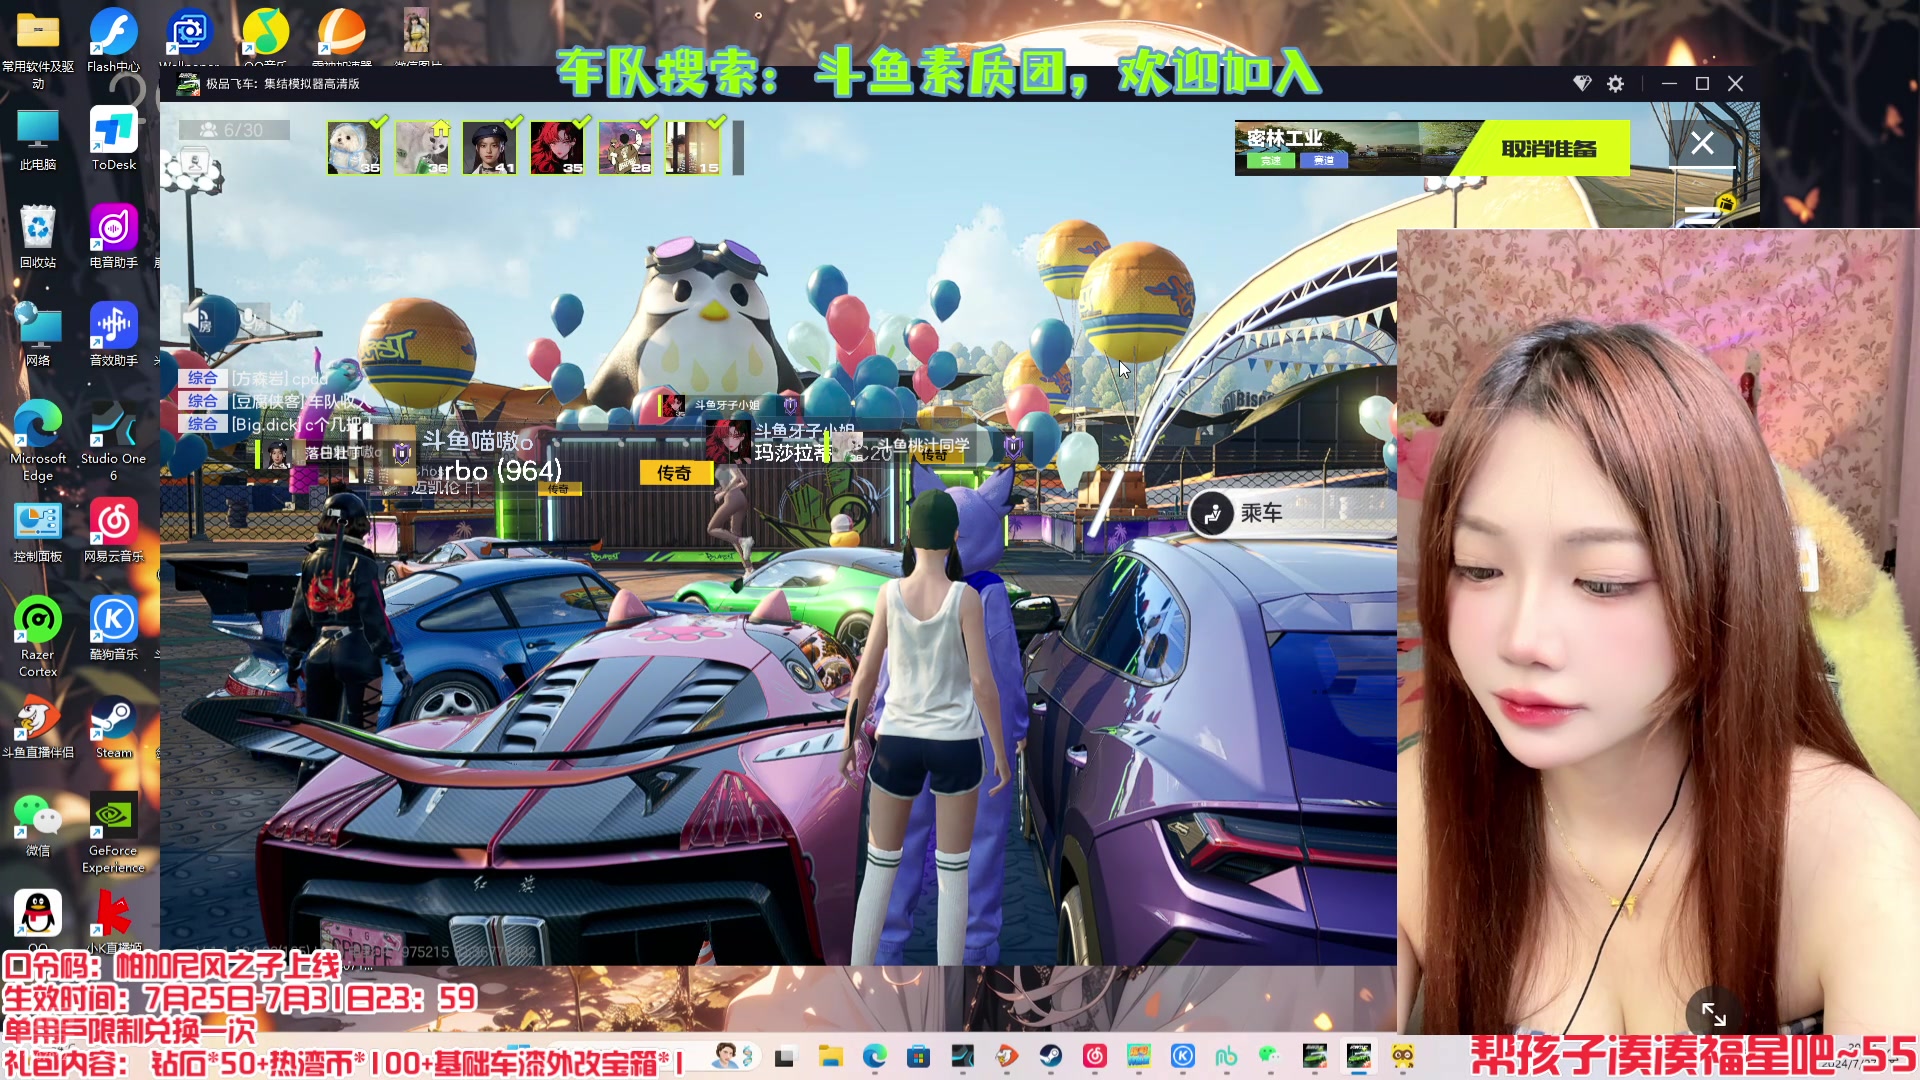Open File Explorer from the taskbar
The height and width of the screenshot is (1080, 1920).
click(830, 1056)
